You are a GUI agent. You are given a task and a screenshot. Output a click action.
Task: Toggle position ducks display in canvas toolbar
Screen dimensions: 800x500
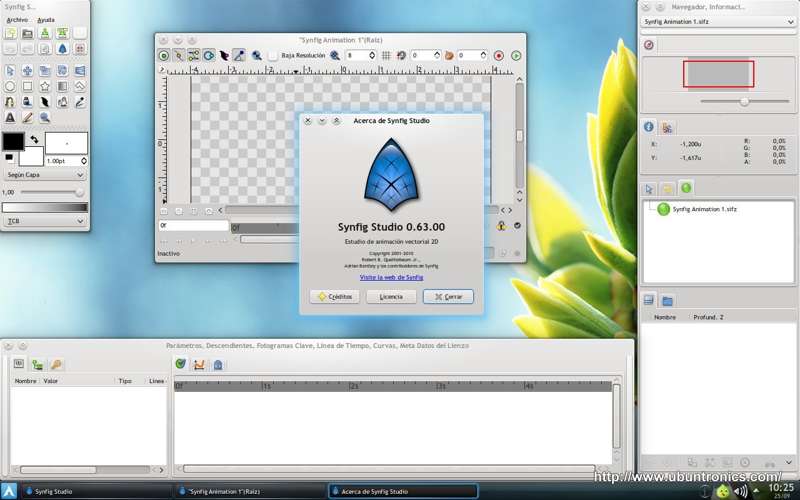point(164,56)
